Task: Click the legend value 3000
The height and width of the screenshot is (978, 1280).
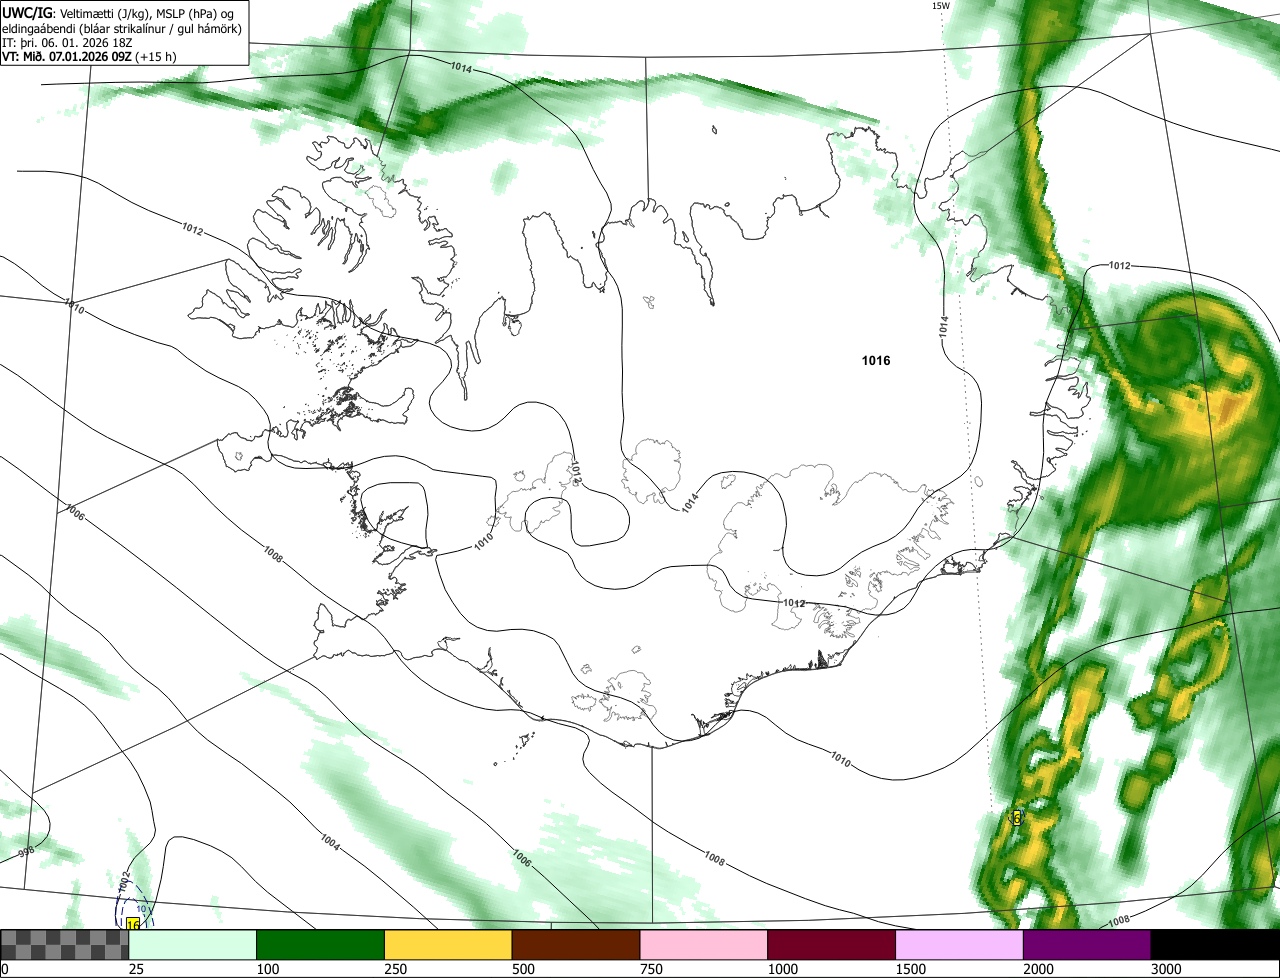Action: (1166, 969)
